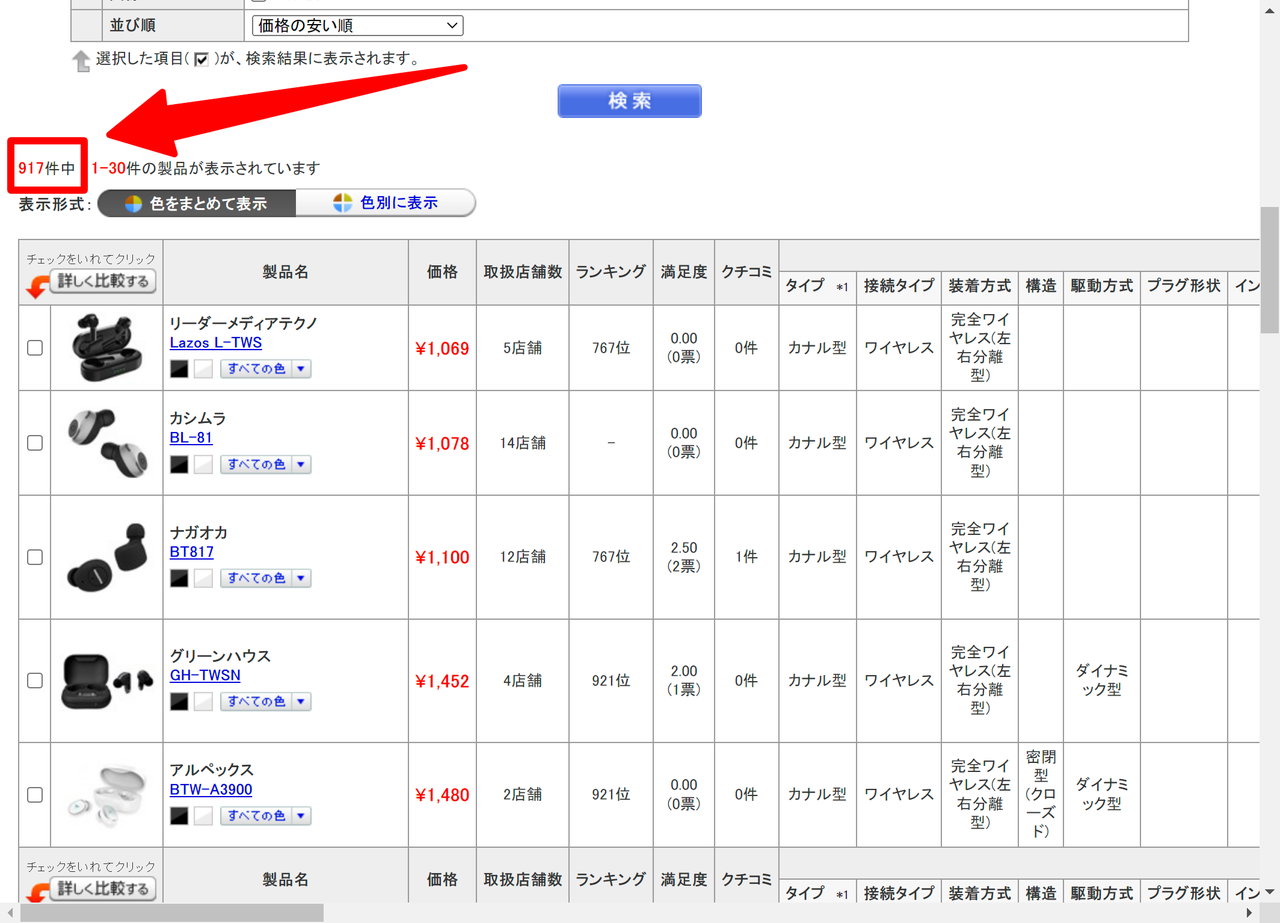Click the BTW-A3900 white earbuds image

pyautogui.click(x=107, y=794)
